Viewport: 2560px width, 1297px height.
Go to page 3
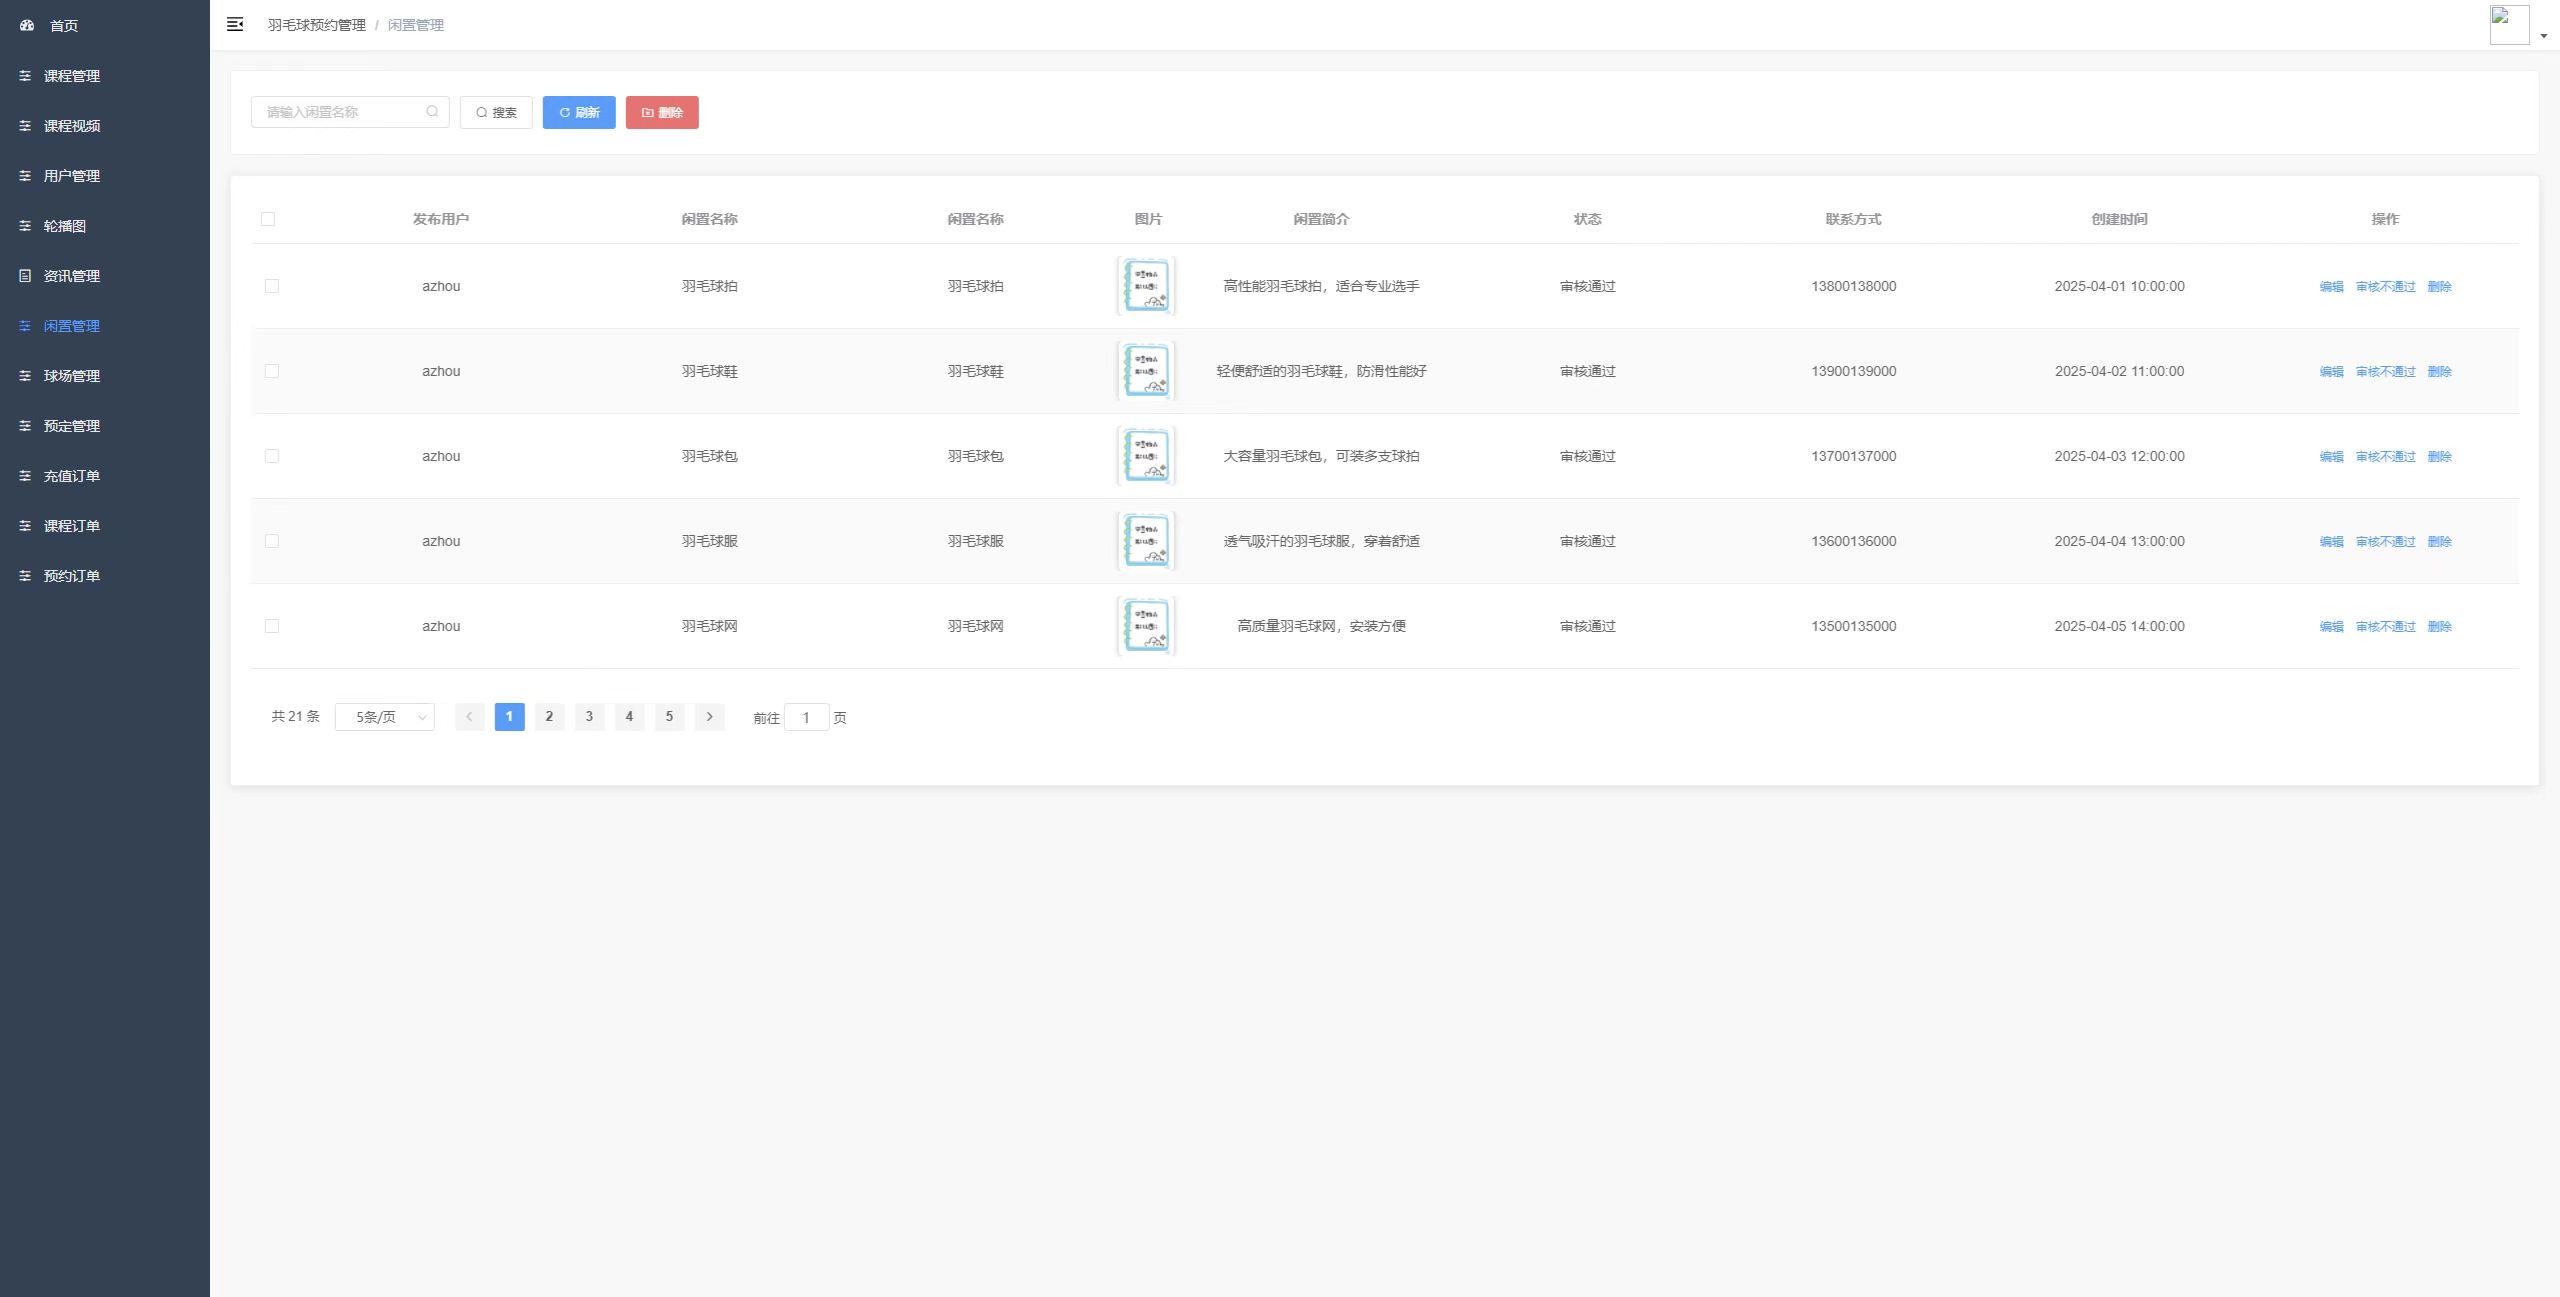589,716
